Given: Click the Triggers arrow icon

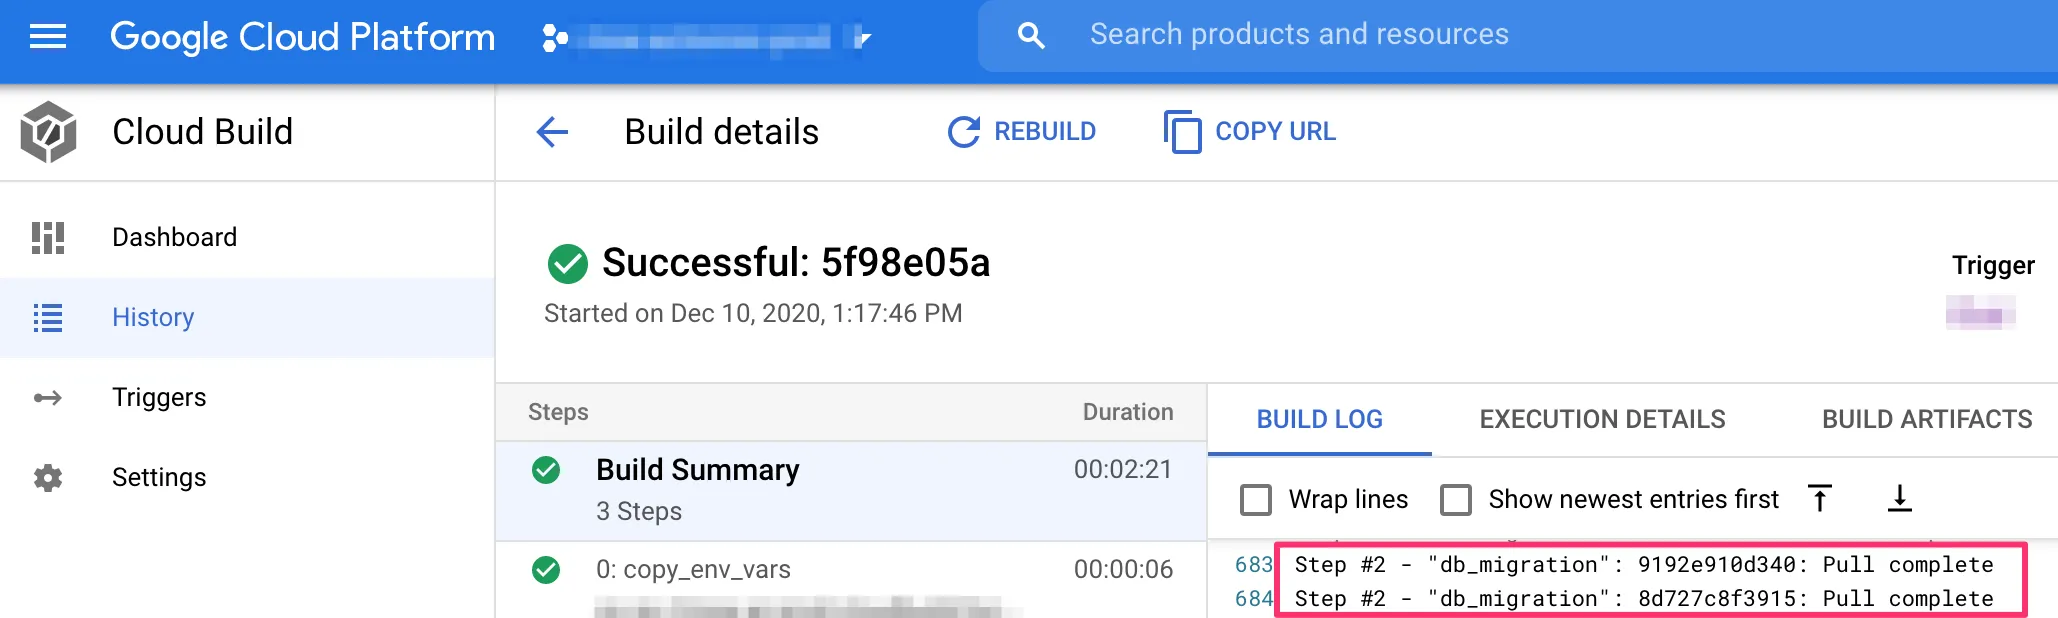Looking at the screenshot, I should coord(47,397).
